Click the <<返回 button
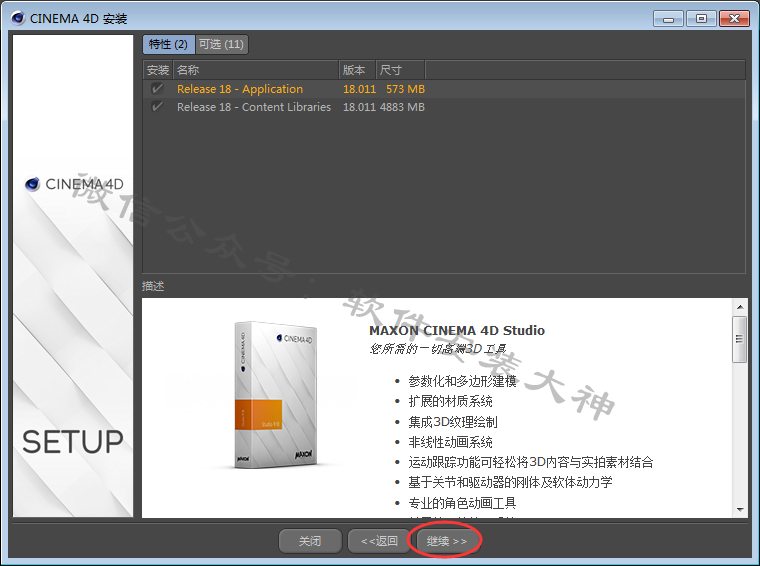 coord(379,541)
